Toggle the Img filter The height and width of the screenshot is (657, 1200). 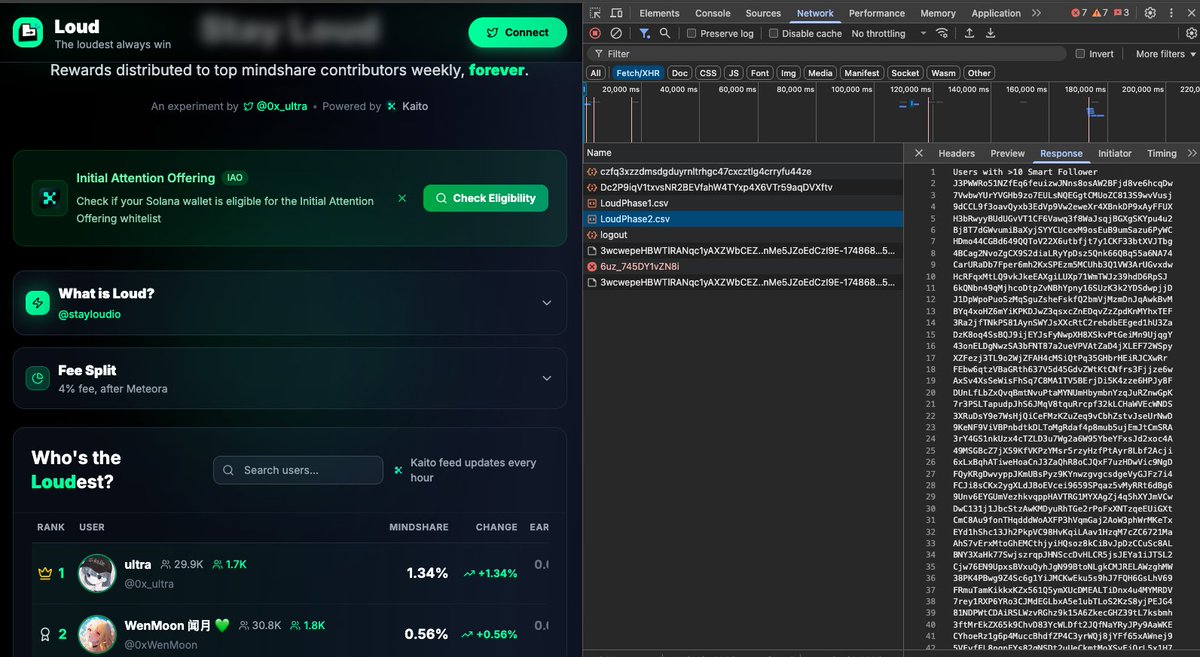789,73
